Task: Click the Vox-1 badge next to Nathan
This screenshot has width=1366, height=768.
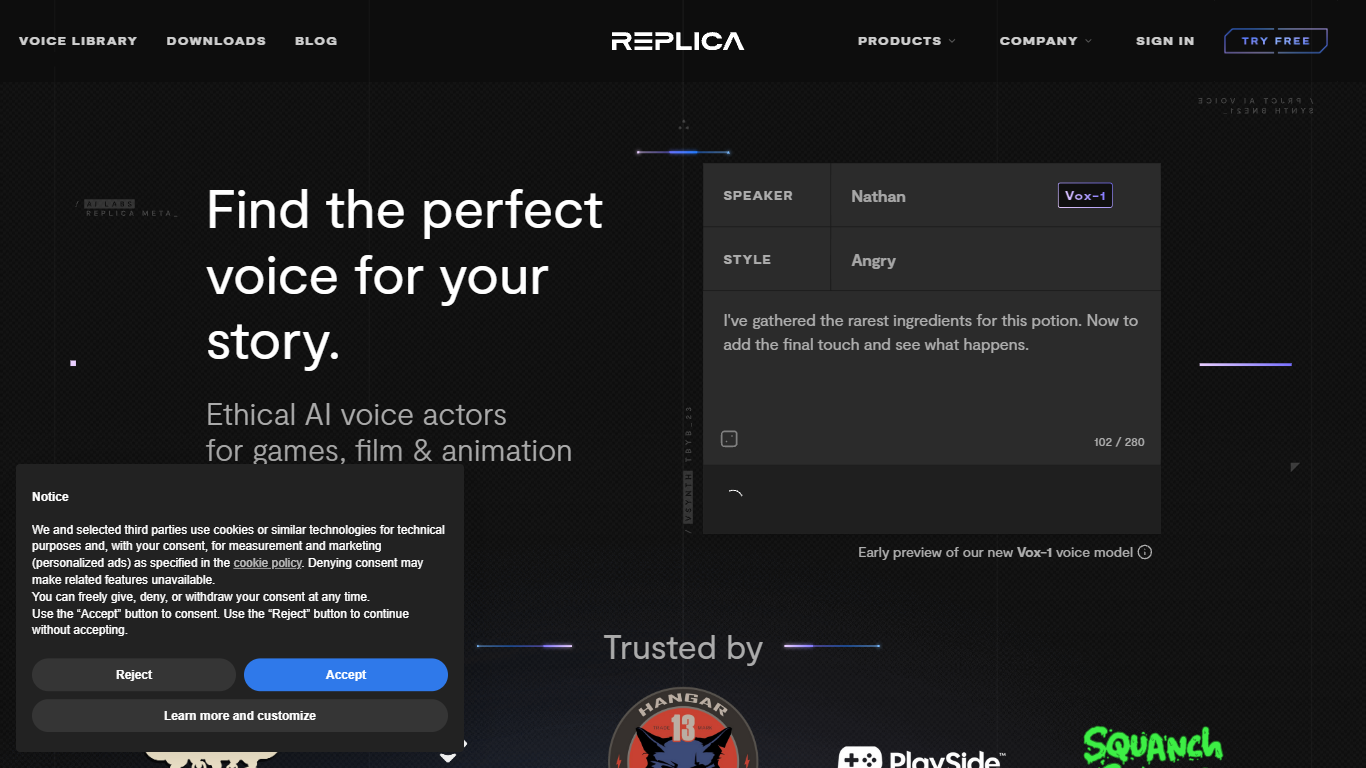Action: coord(1084,196)
